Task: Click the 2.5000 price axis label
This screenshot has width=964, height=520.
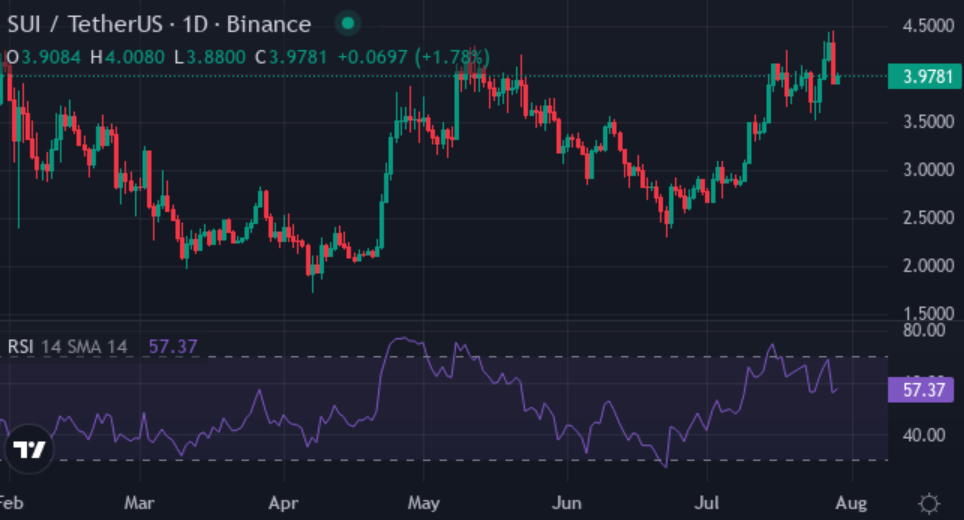Action: [x=928, y=218]
